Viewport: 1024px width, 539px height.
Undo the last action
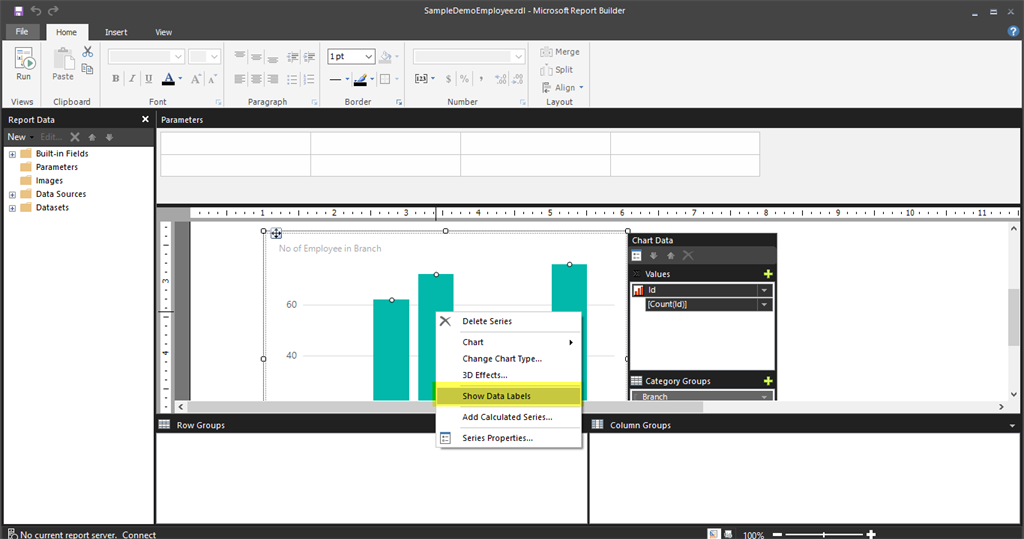36,10
